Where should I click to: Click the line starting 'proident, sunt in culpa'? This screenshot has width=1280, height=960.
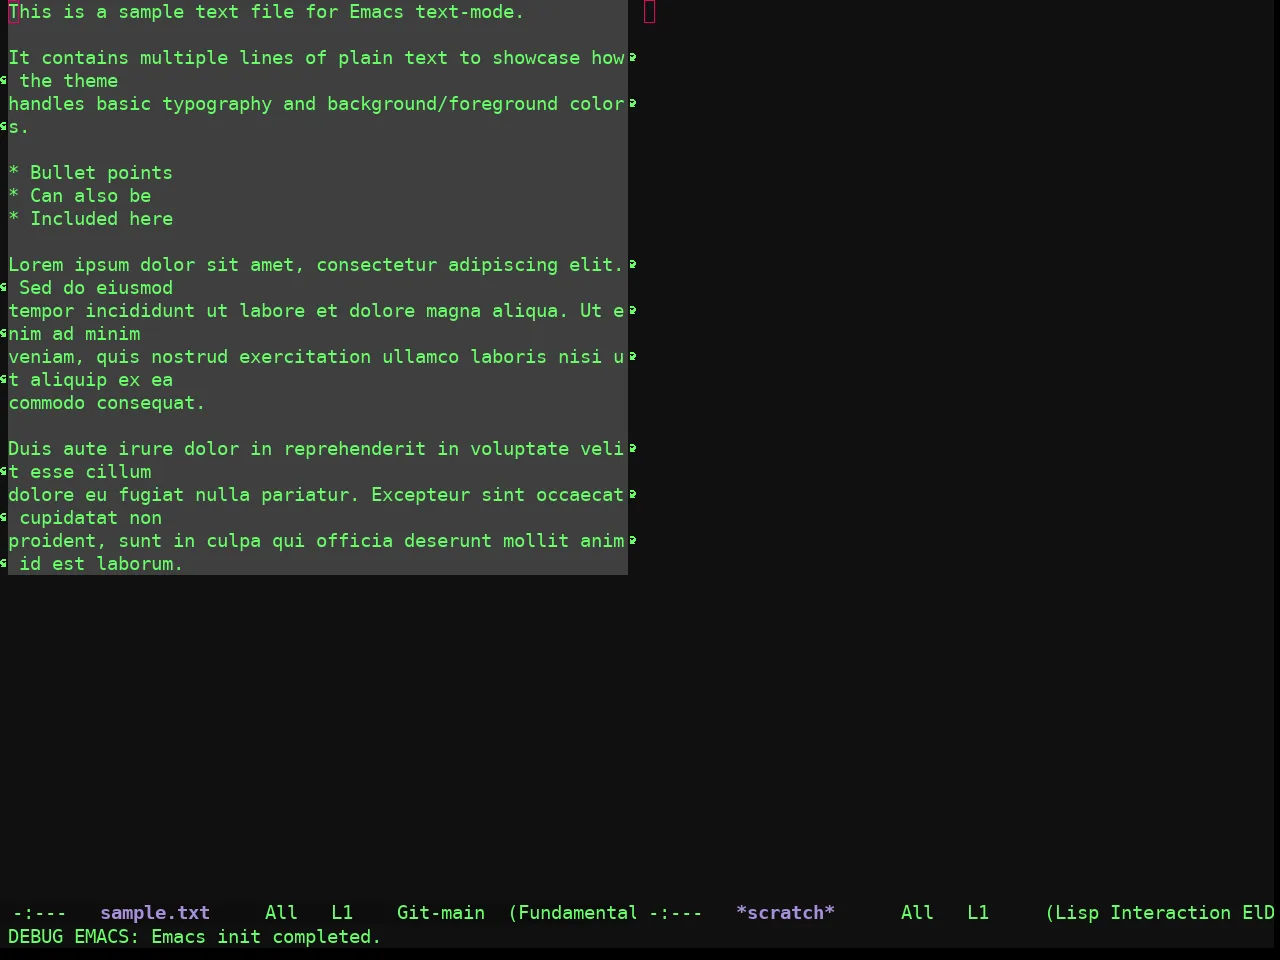click(x=316, y=541)
